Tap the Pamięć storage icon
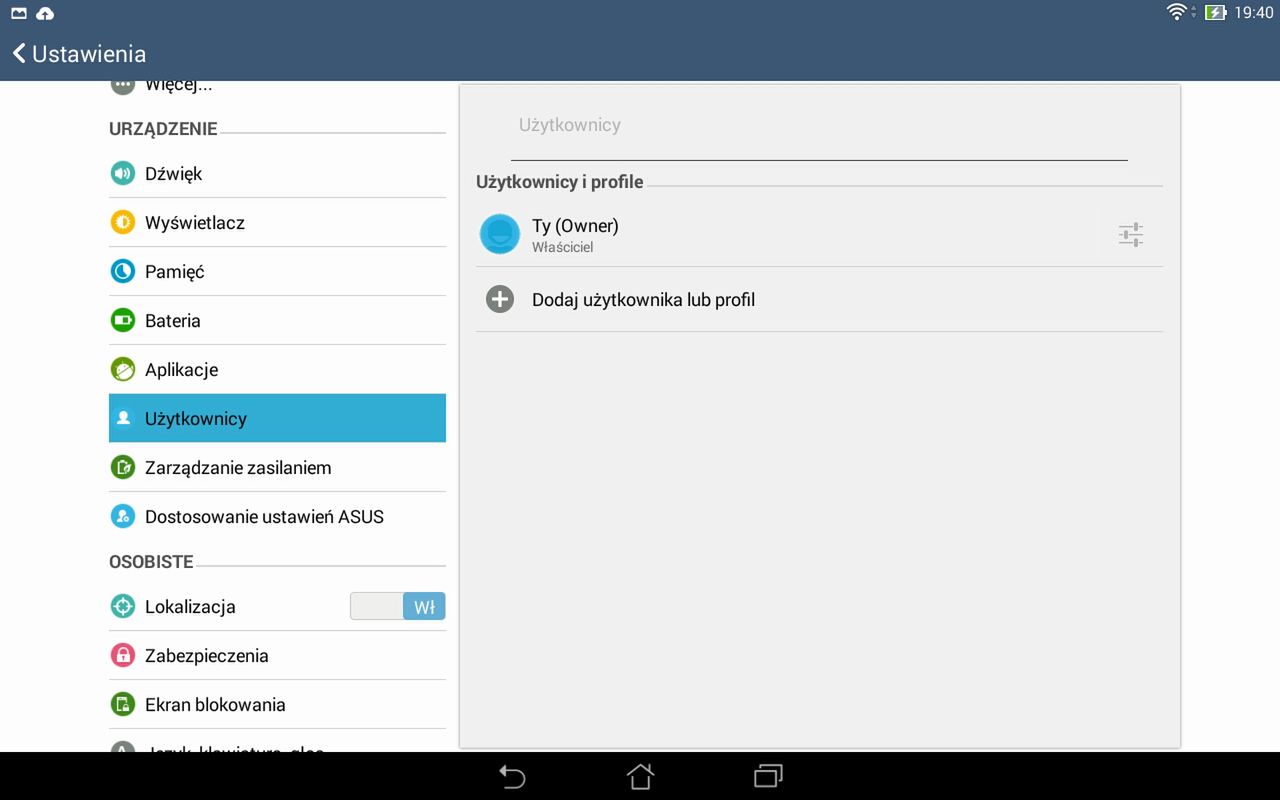Image resolution: width=1280 pixels, height=800 pixels. coord(122,271)
